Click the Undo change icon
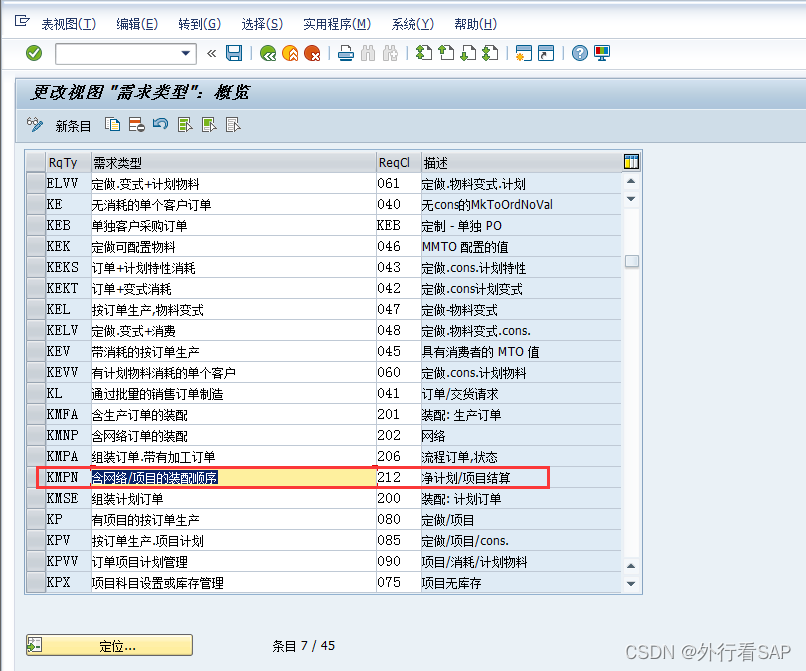 coord(160,124)
